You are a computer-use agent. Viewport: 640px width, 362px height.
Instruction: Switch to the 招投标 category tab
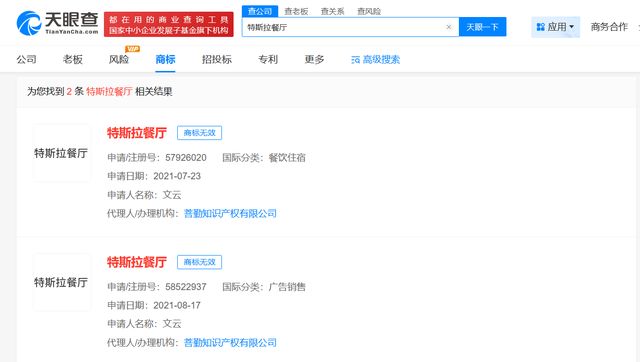coord(217,60)
